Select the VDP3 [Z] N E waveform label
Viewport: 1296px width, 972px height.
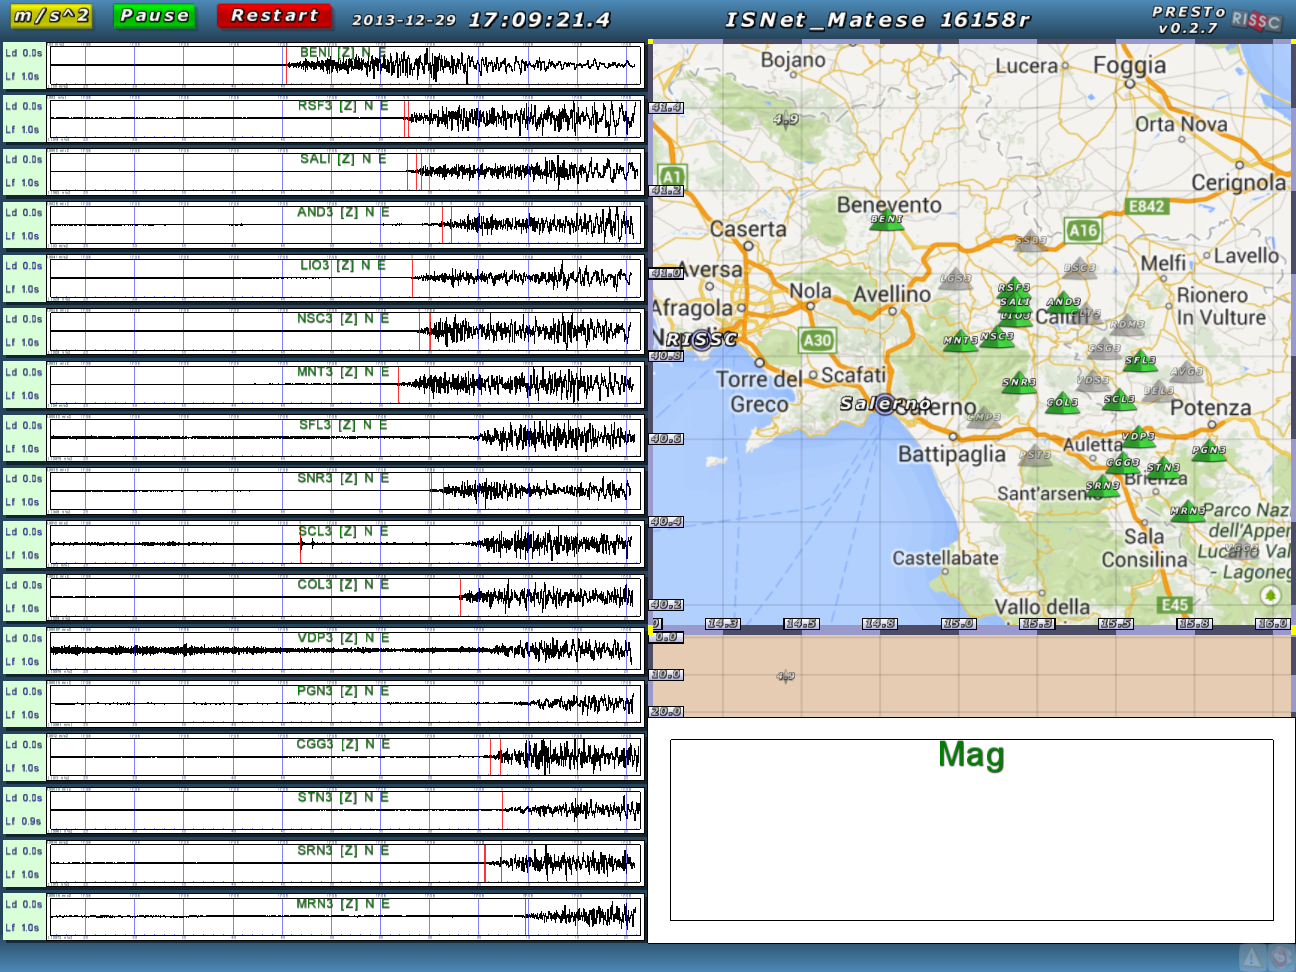point(344,638)
